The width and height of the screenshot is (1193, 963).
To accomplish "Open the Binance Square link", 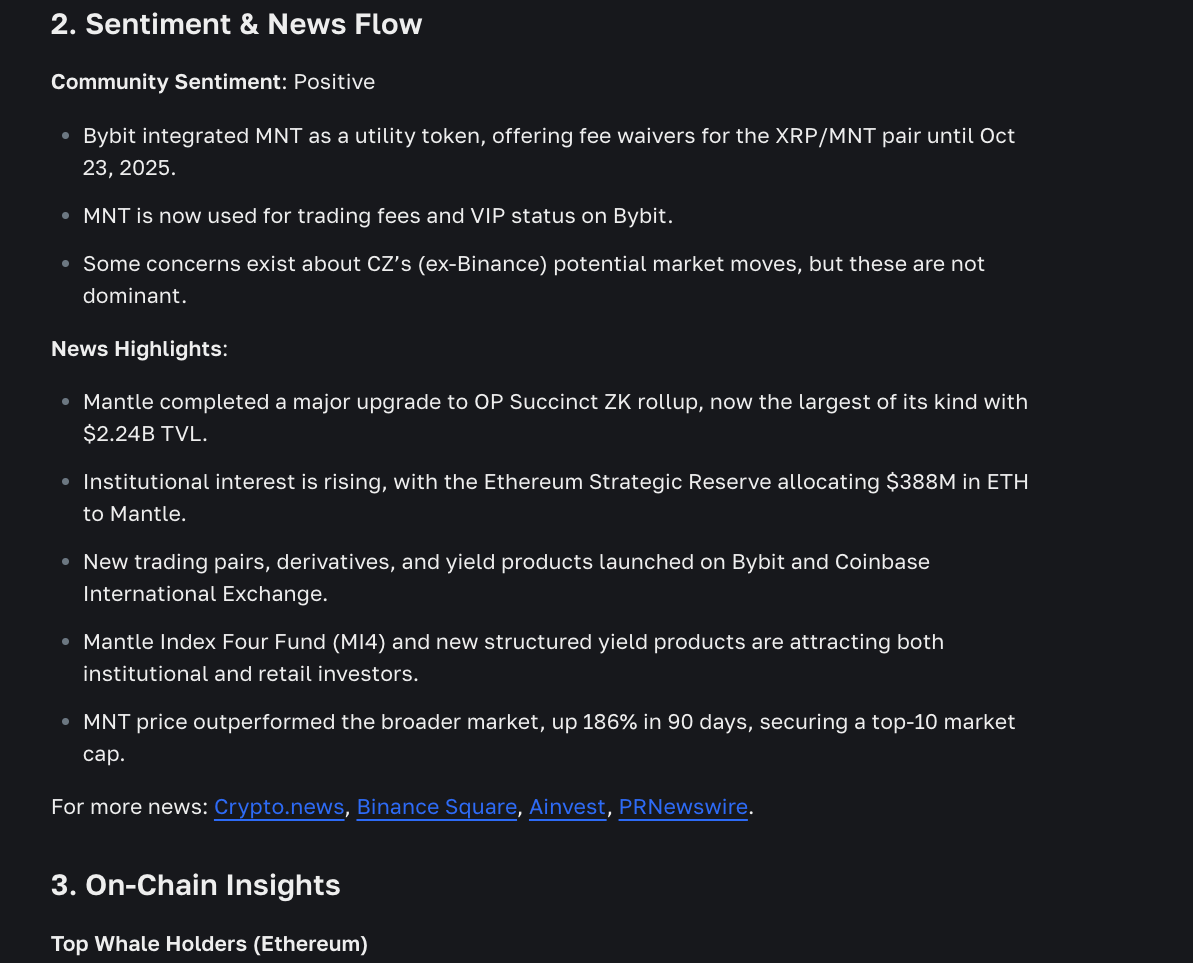I will click(x=436, y=807).
